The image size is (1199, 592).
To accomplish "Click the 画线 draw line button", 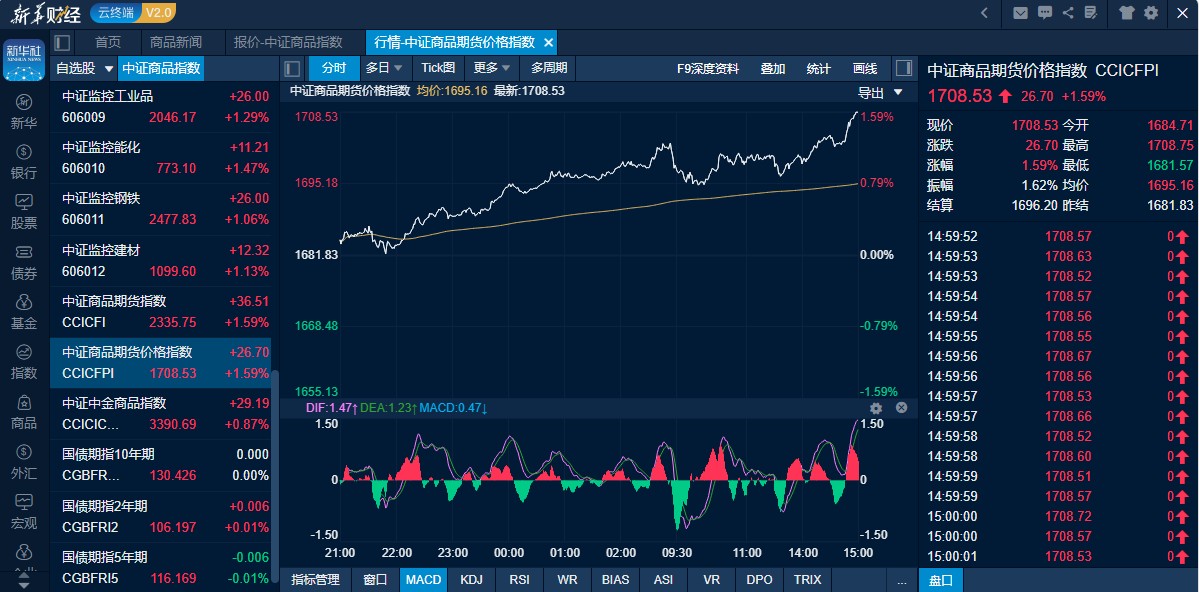I will pyautogui.click(x=865, y=69).
